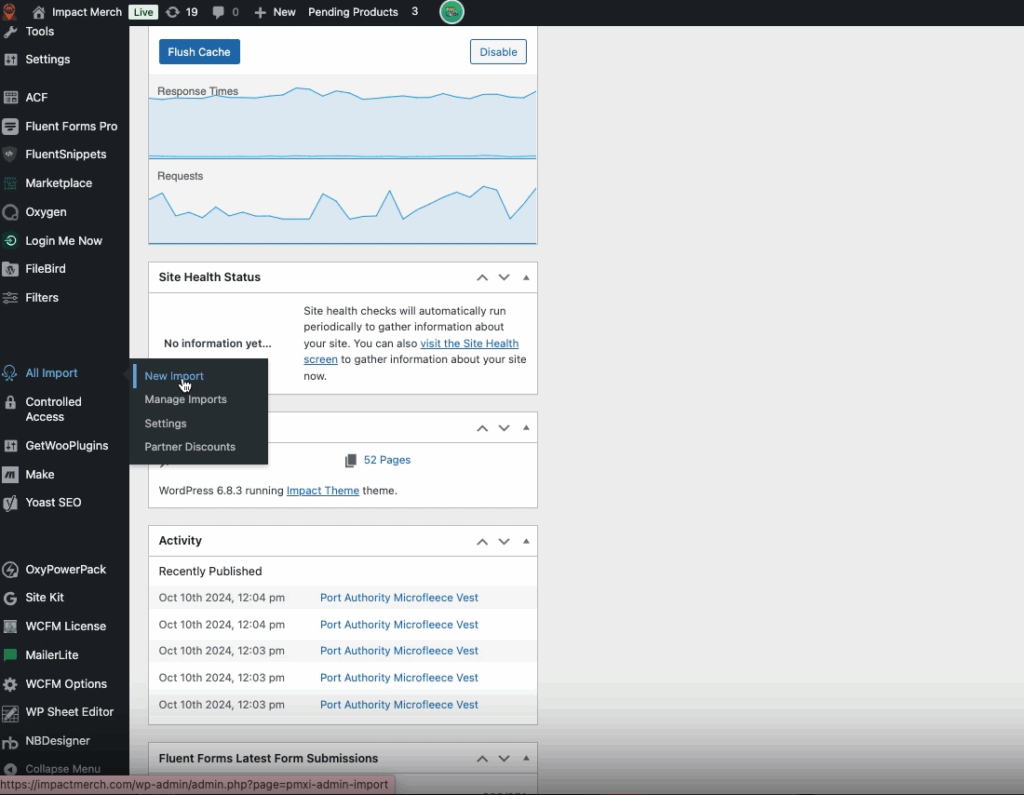The width and height of the screenshot is (1024, 795).
Task: Move the Activity panel down
Action: [504, 541]
